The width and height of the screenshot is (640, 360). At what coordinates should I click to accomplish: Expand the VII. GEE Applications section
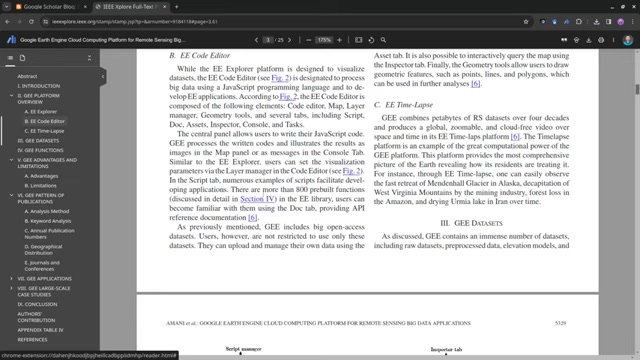point(11,278)
